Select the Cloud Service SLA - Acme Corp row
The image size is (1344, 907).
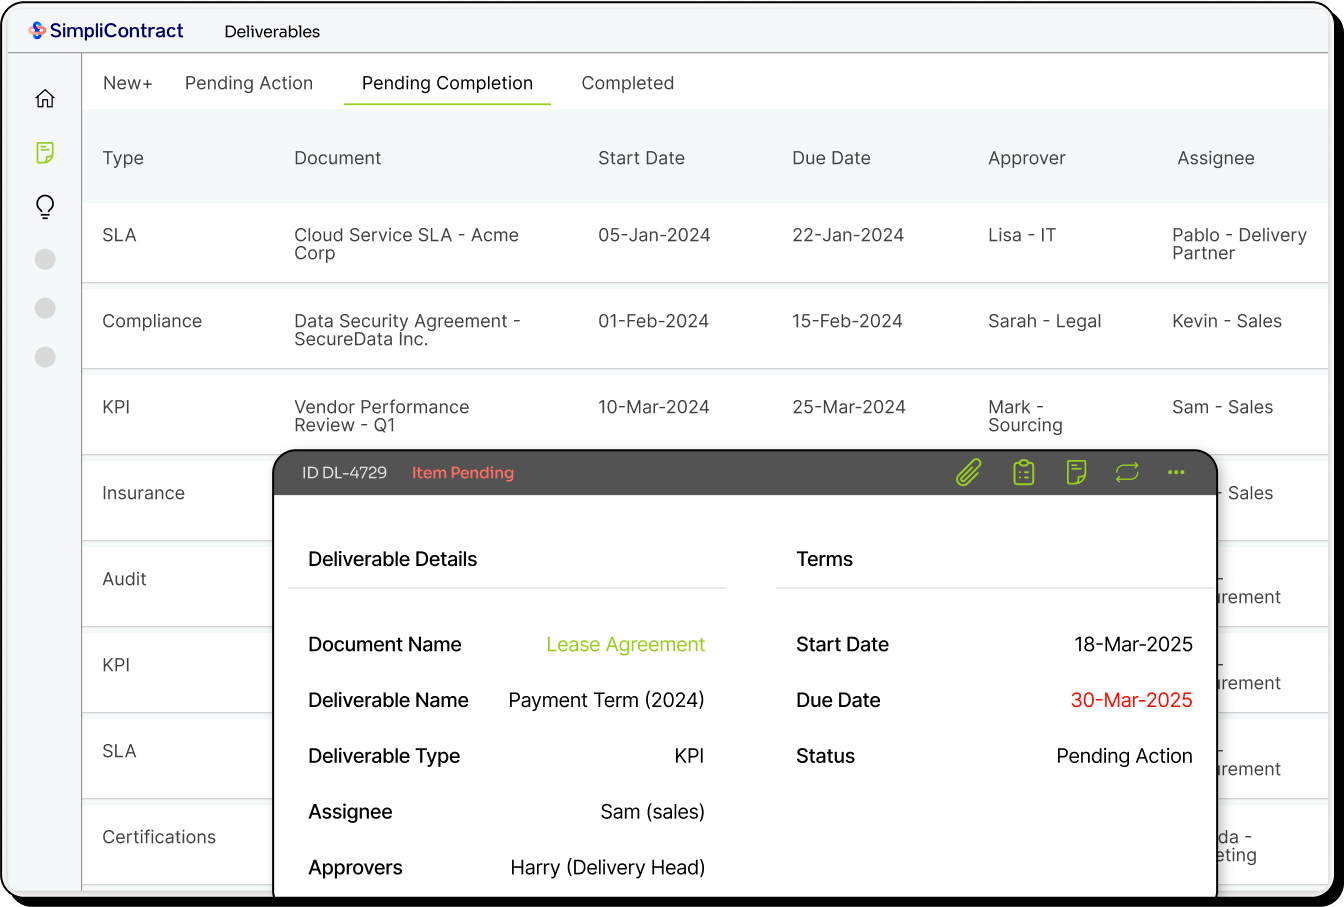(406, 243)
